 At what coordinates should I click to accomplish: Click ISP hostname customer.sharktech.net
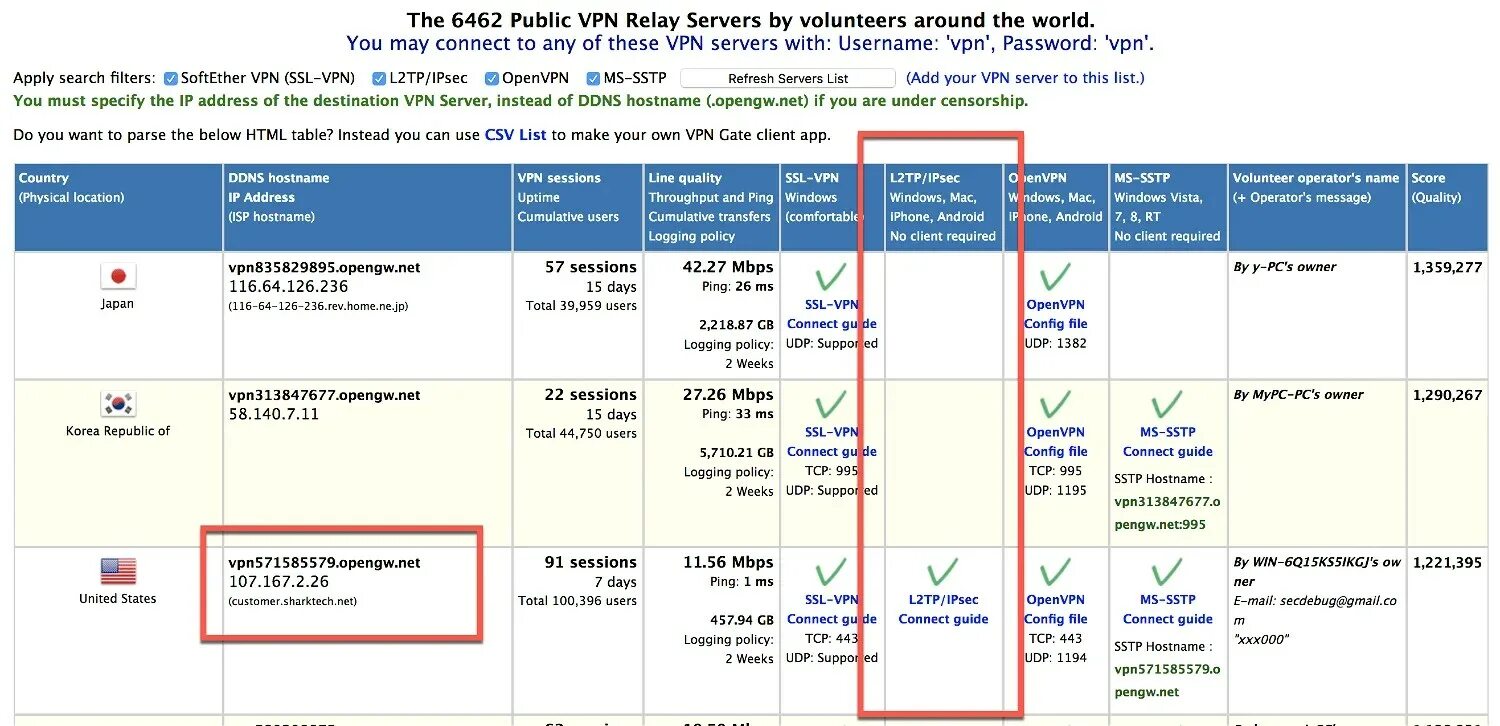(x=292, y=601)
